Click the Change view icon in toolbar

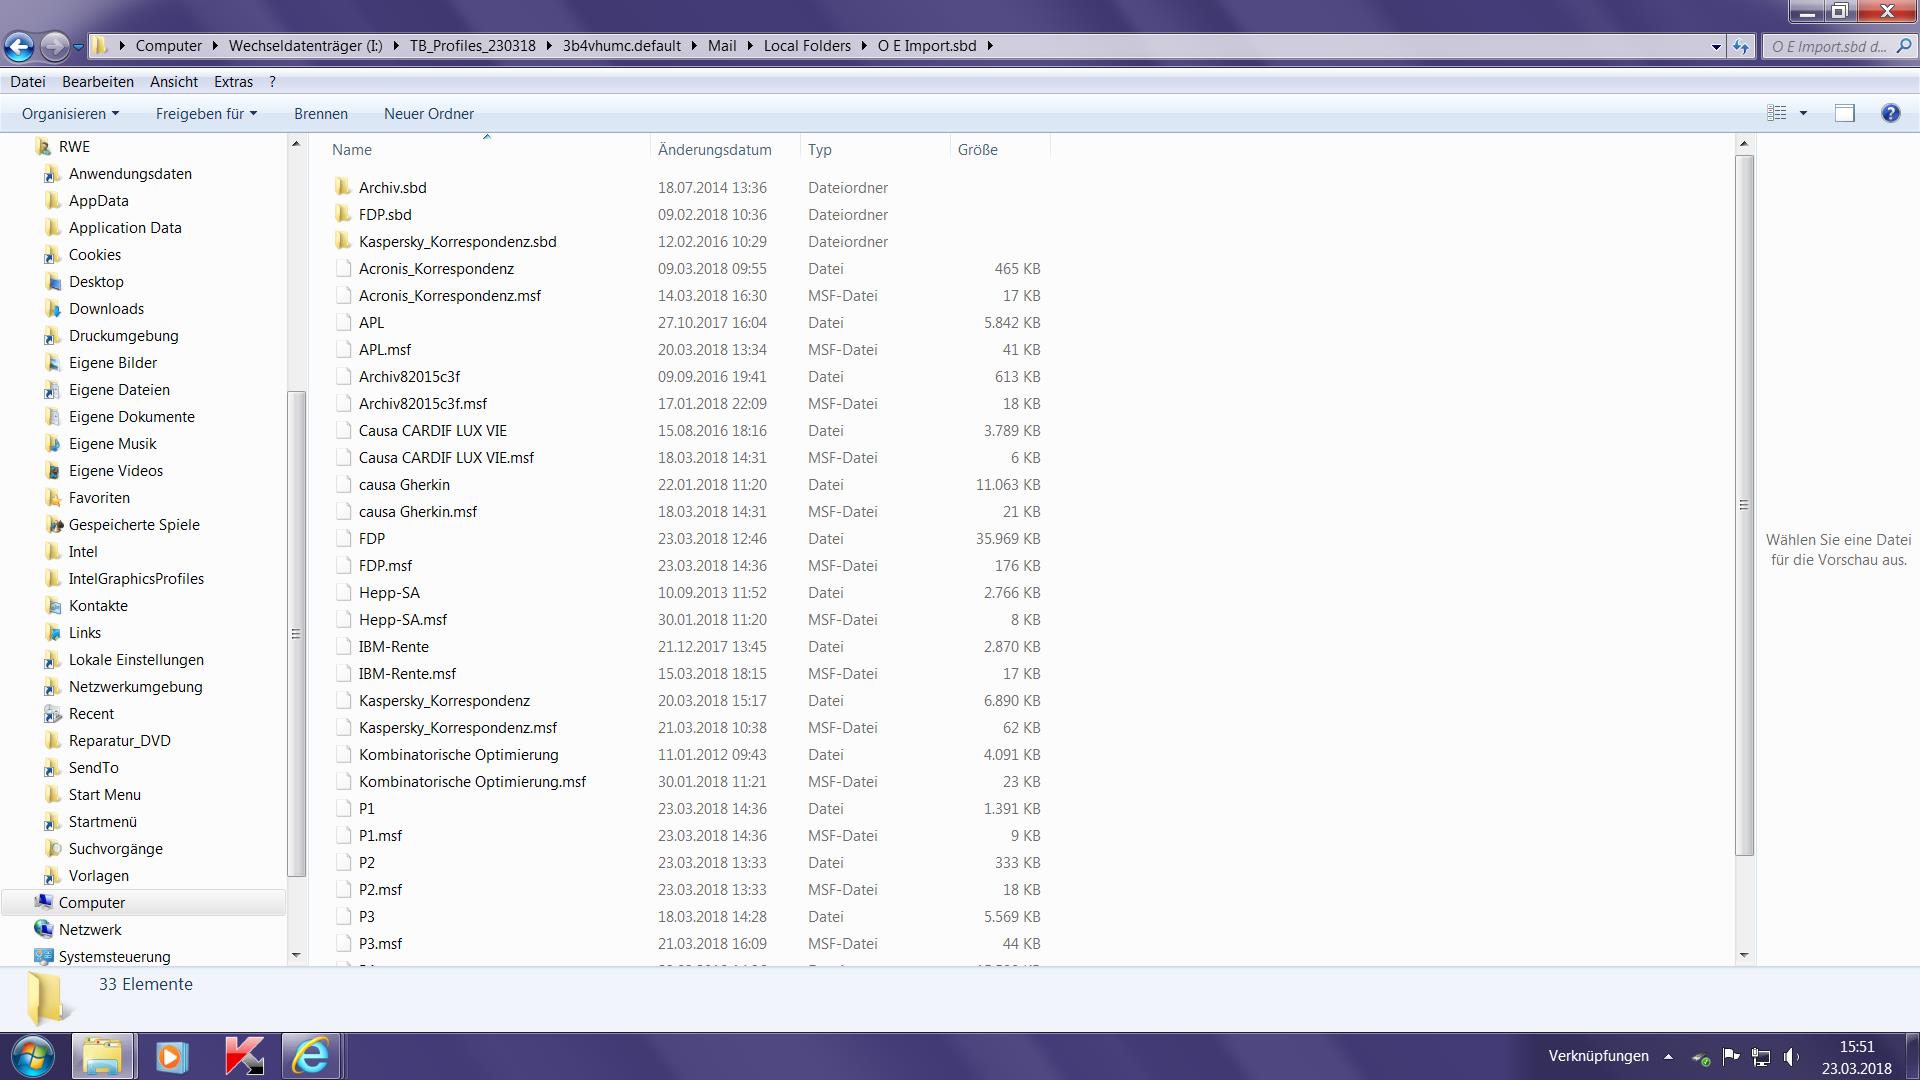click(1777, 114)
